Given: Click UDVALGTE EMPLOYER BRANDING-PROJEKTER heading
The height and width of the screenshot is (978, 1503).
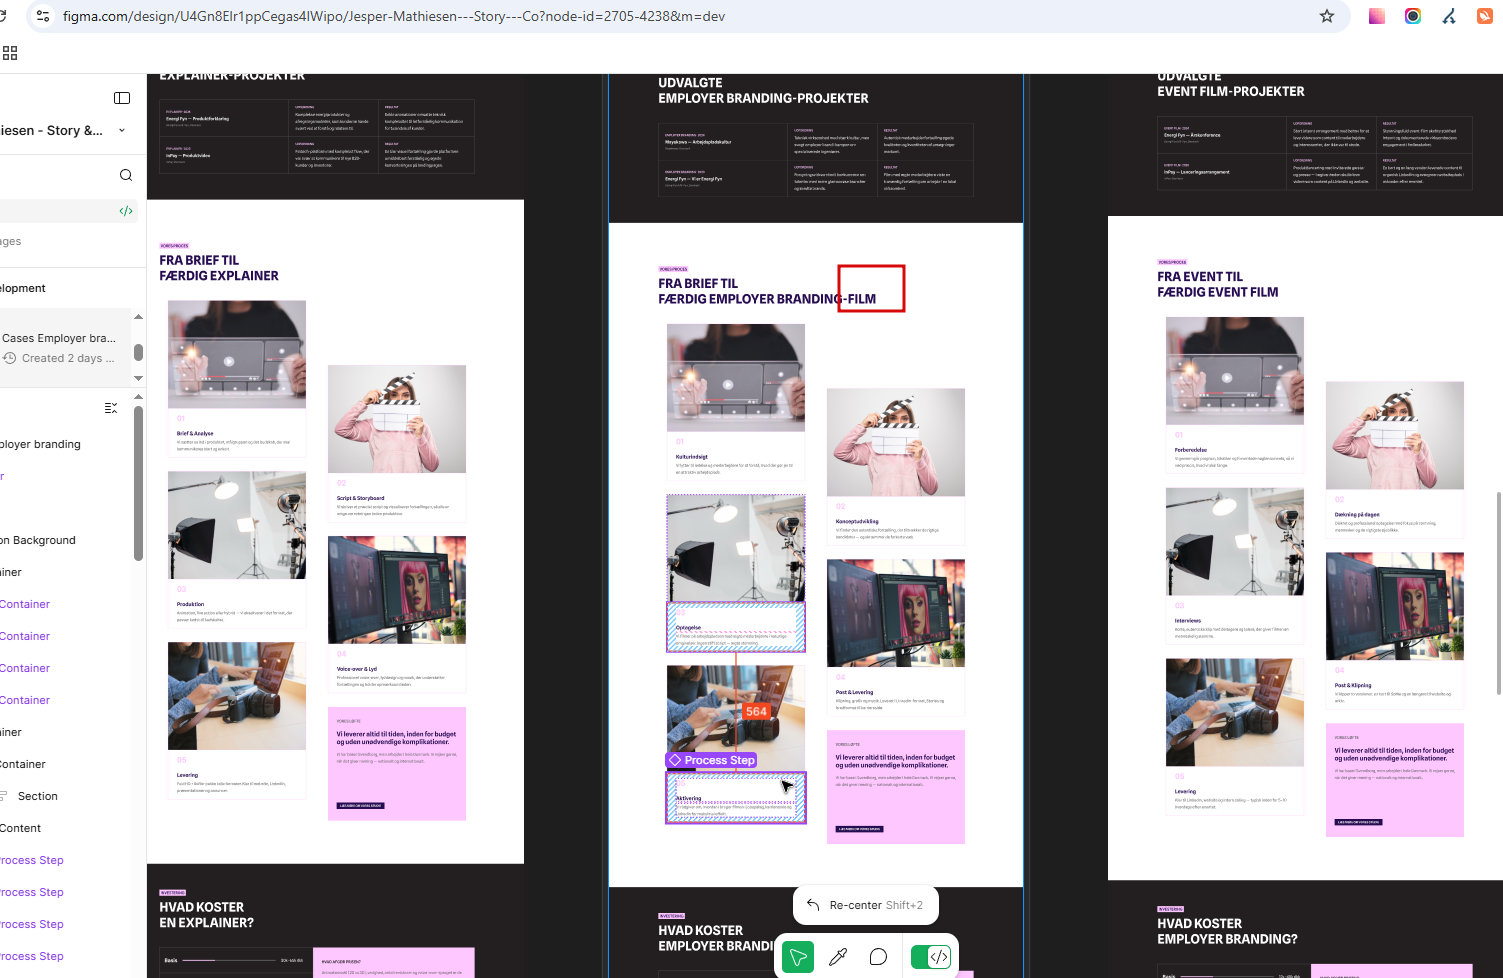Looking at the screenshot, I should 763,91.
